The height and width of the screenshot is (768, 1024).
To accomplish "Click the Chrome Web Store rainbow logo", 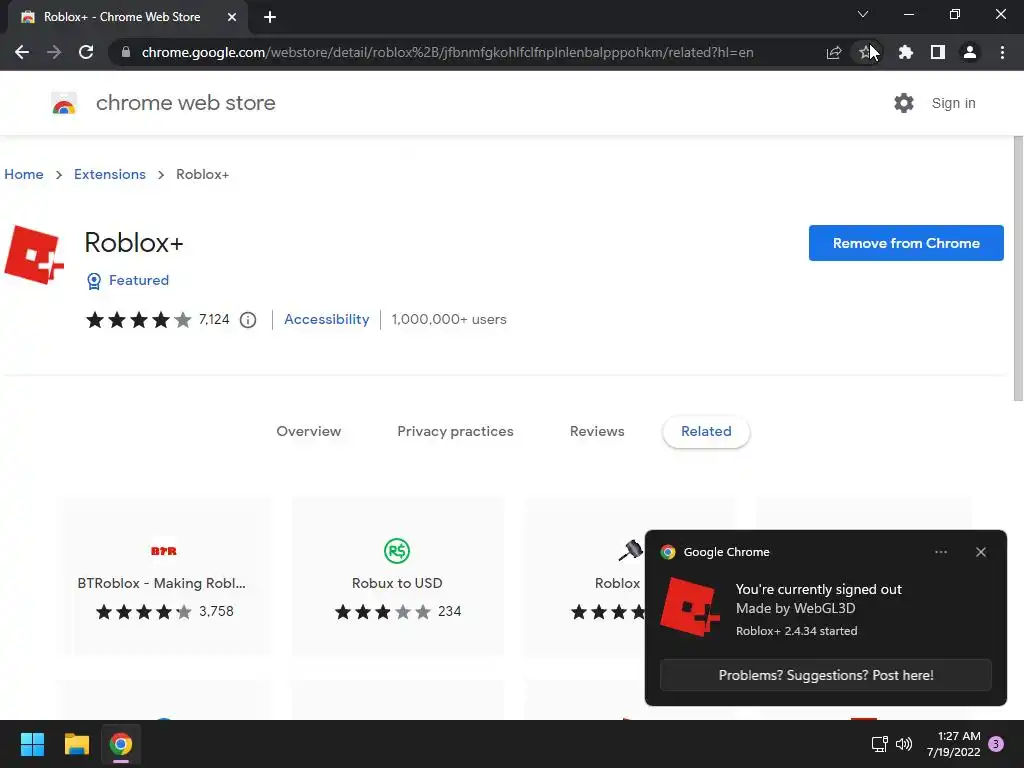I will 64,103.
